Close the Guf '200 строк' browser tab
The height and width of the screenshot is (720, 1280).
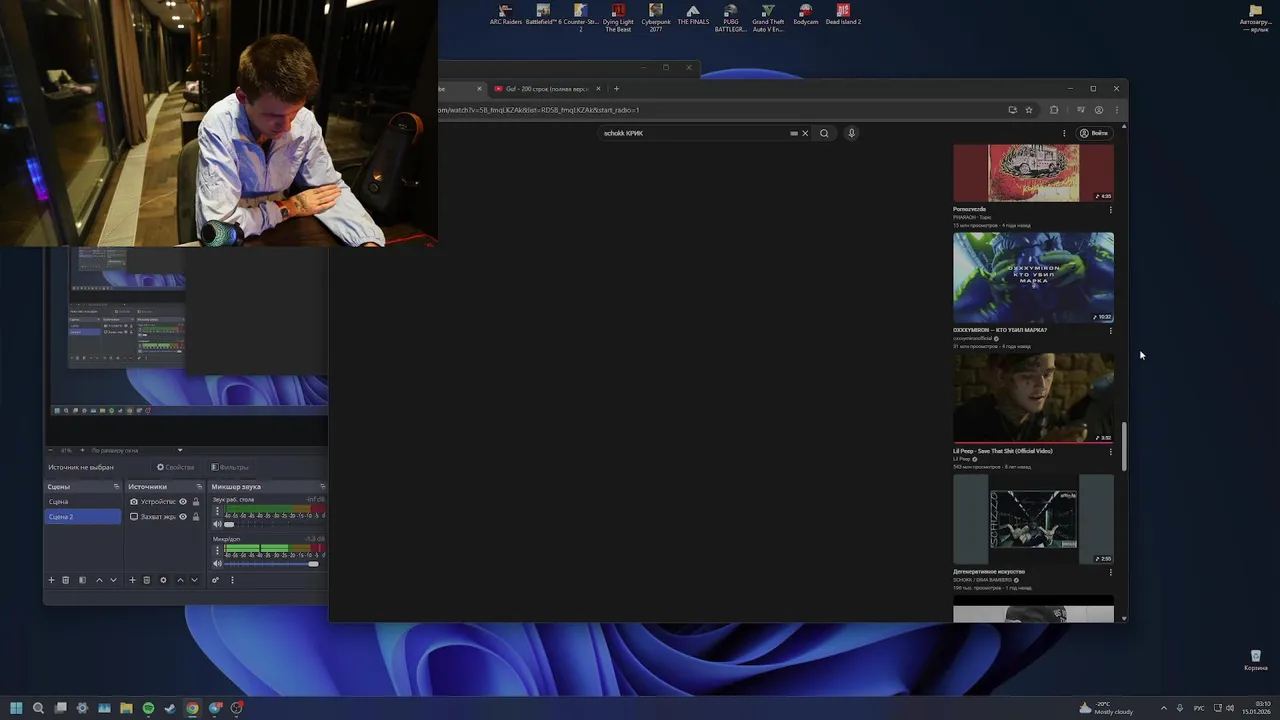599,89
